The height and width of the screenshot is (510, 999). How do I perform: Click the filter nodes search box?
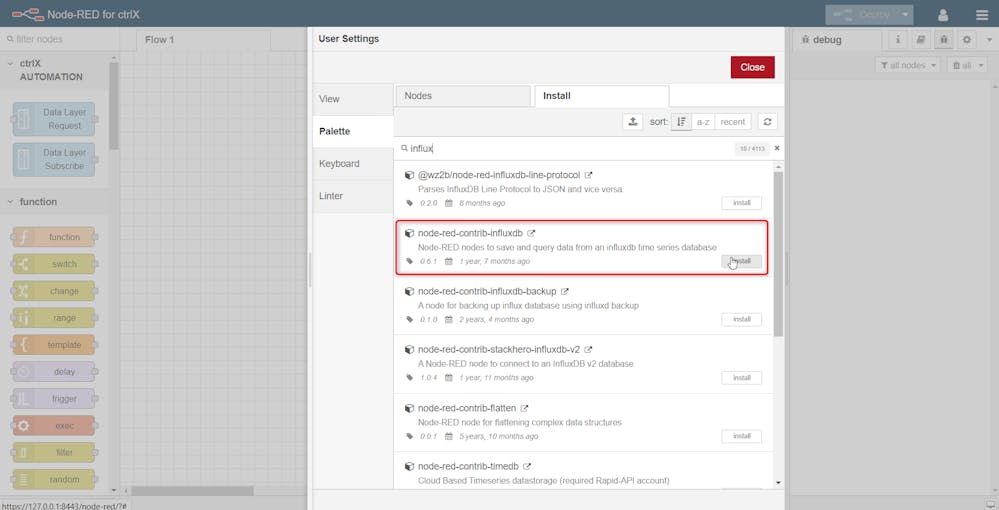click(59, 39)
